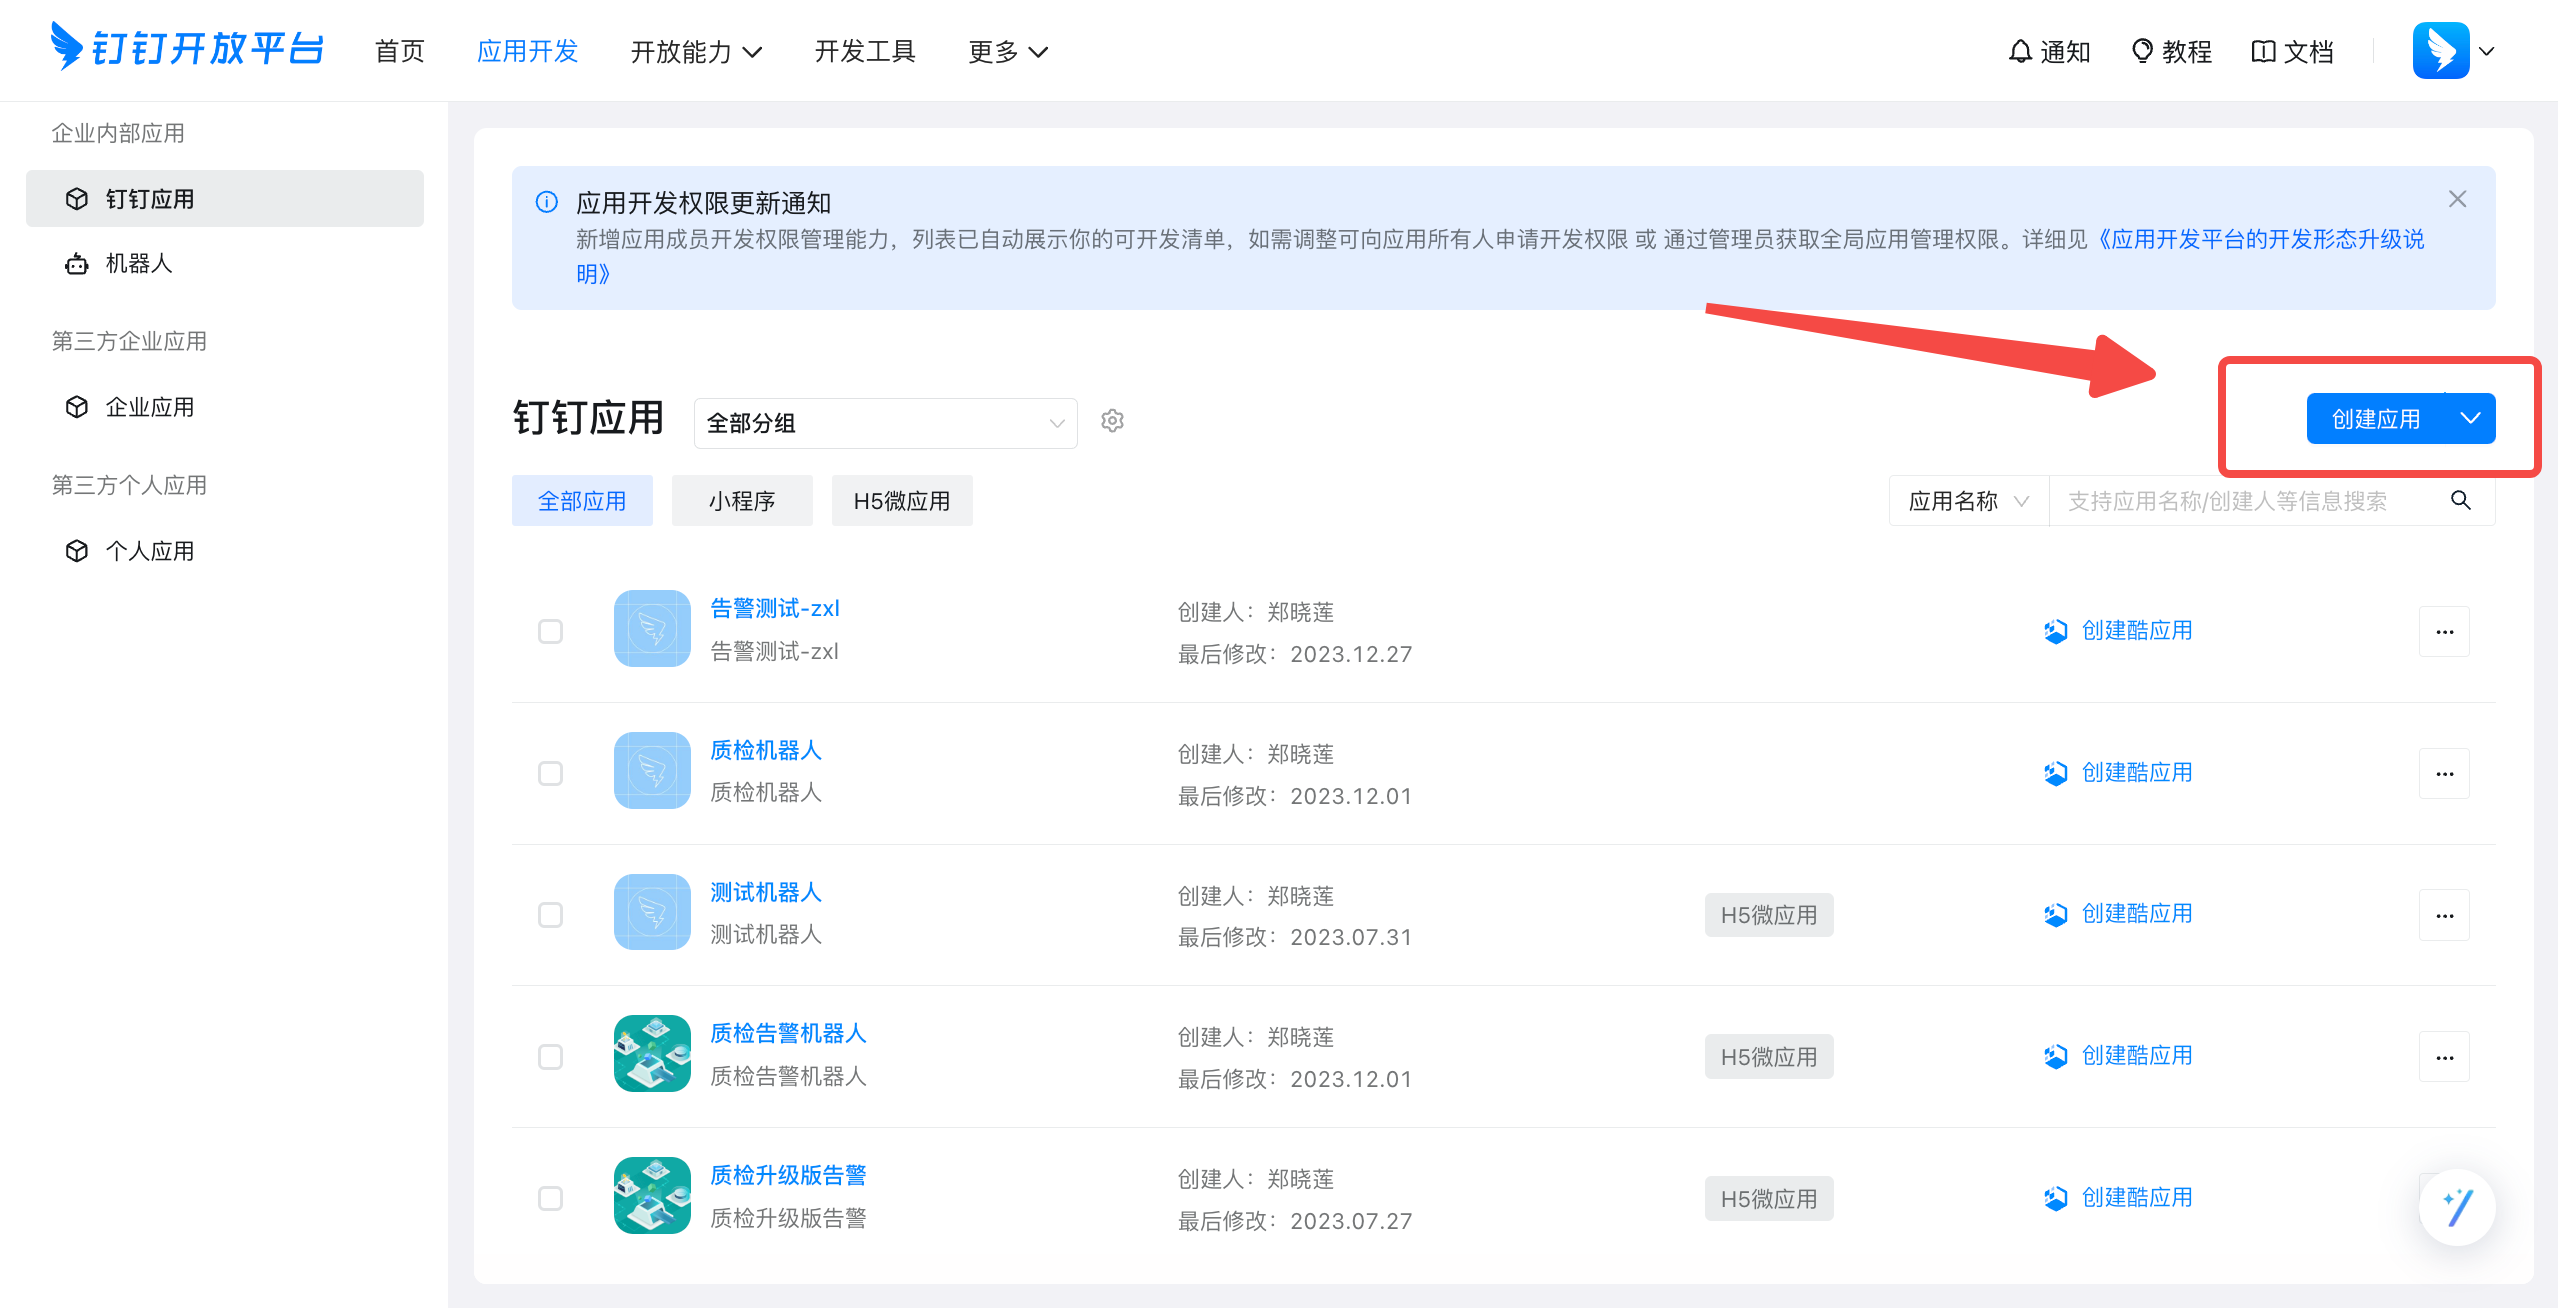Select 个人应用 in the sidebar
This screenshot has width=2558, height=1308.
[x=225, y=551]
